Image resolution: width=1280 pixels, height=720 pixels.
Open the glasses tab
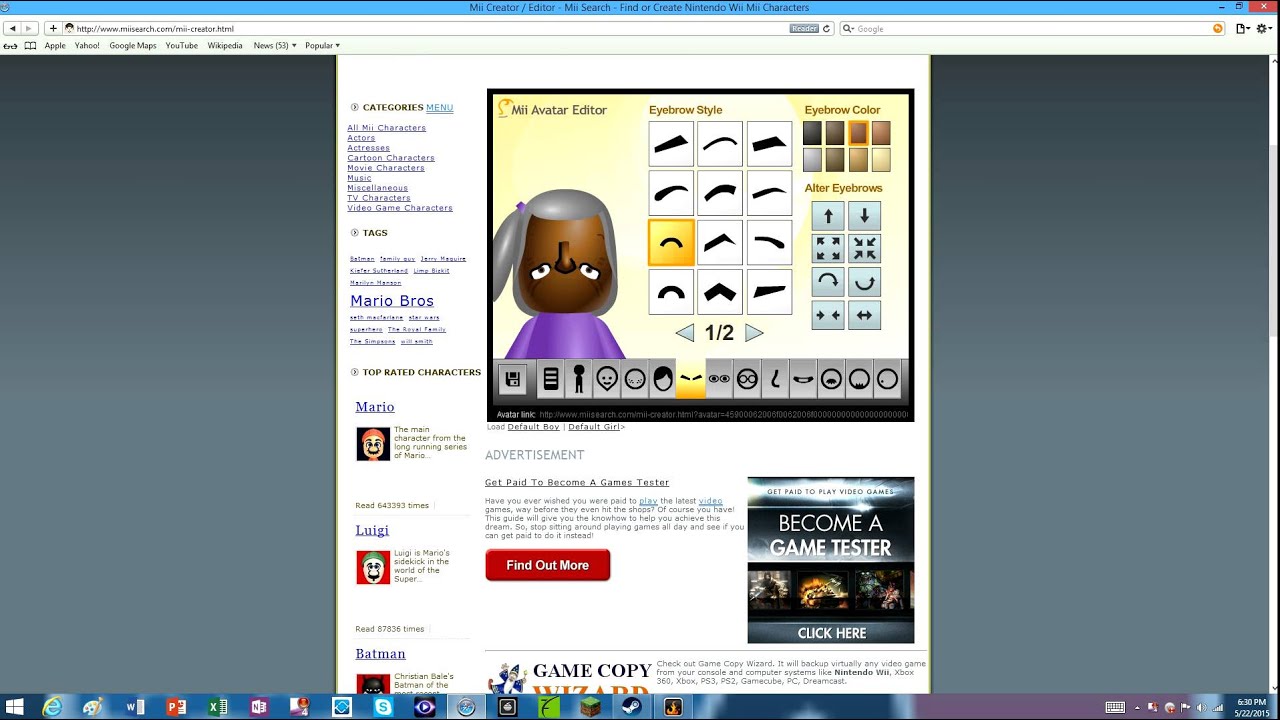pos(747,379)
